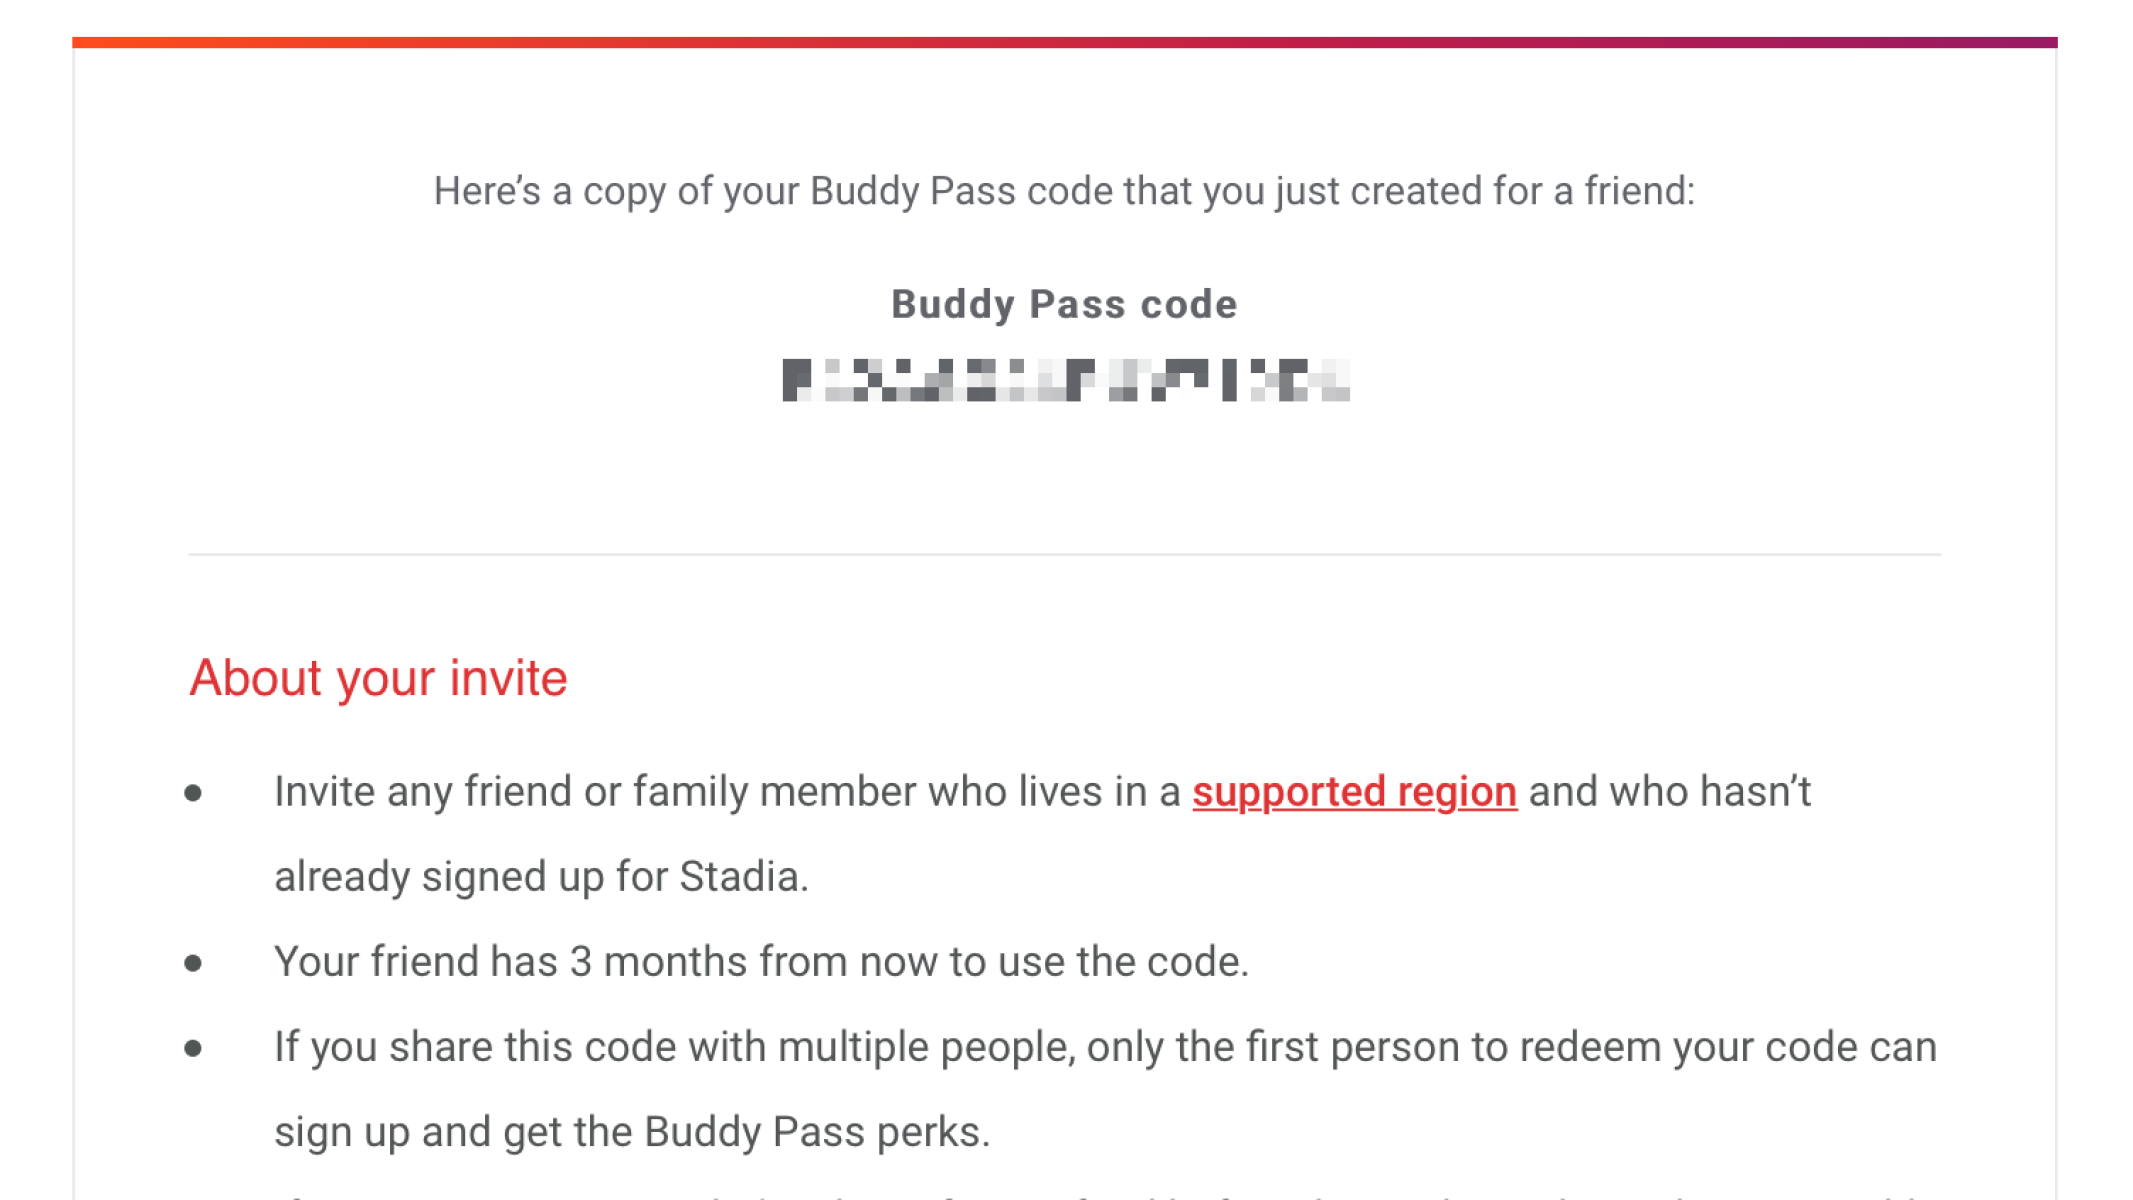Click the line "already signed up for Stadia."

point(541,877)
